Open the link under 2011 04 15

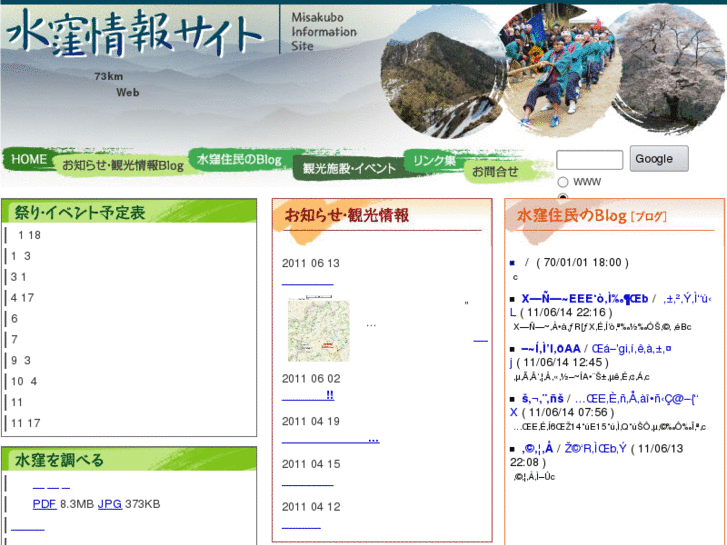coord(307,482)
